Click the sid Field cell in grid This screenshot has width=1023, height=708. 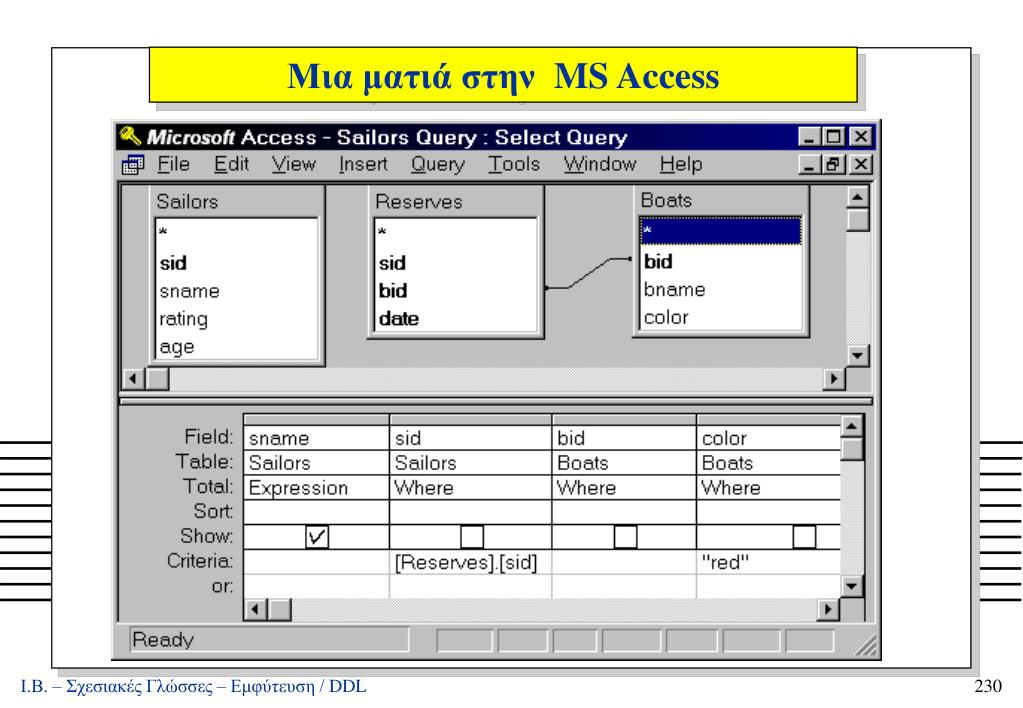[471, 438]
